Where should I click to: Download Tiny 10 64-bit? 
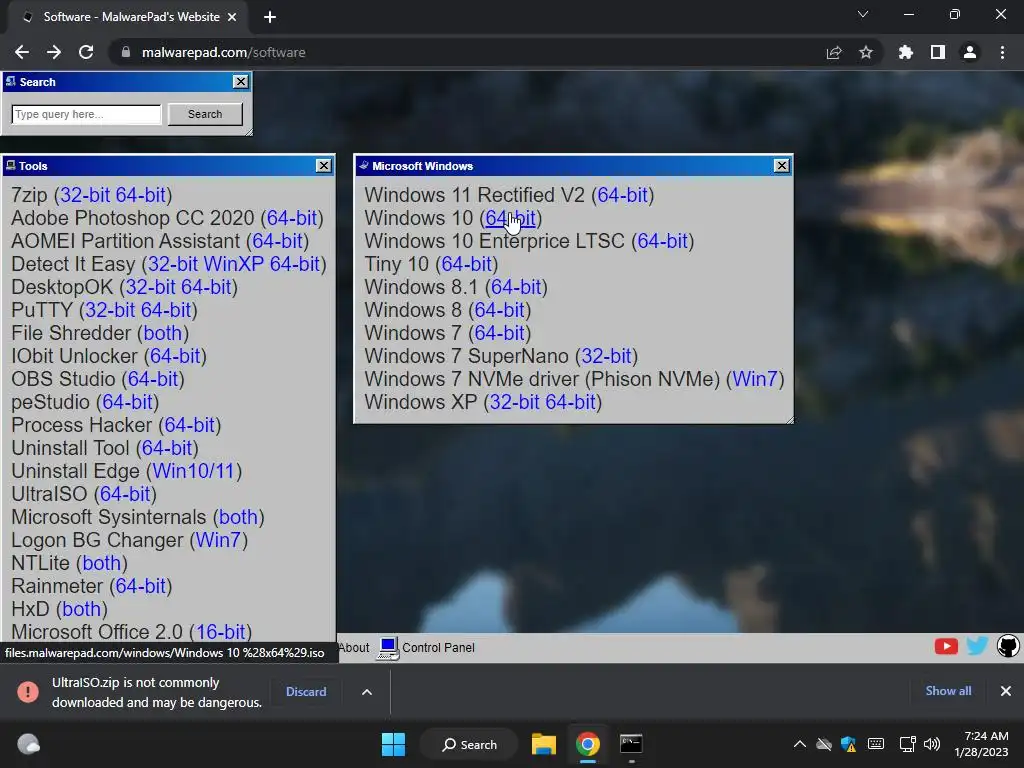pyautogui.click(x=467, y=264)
